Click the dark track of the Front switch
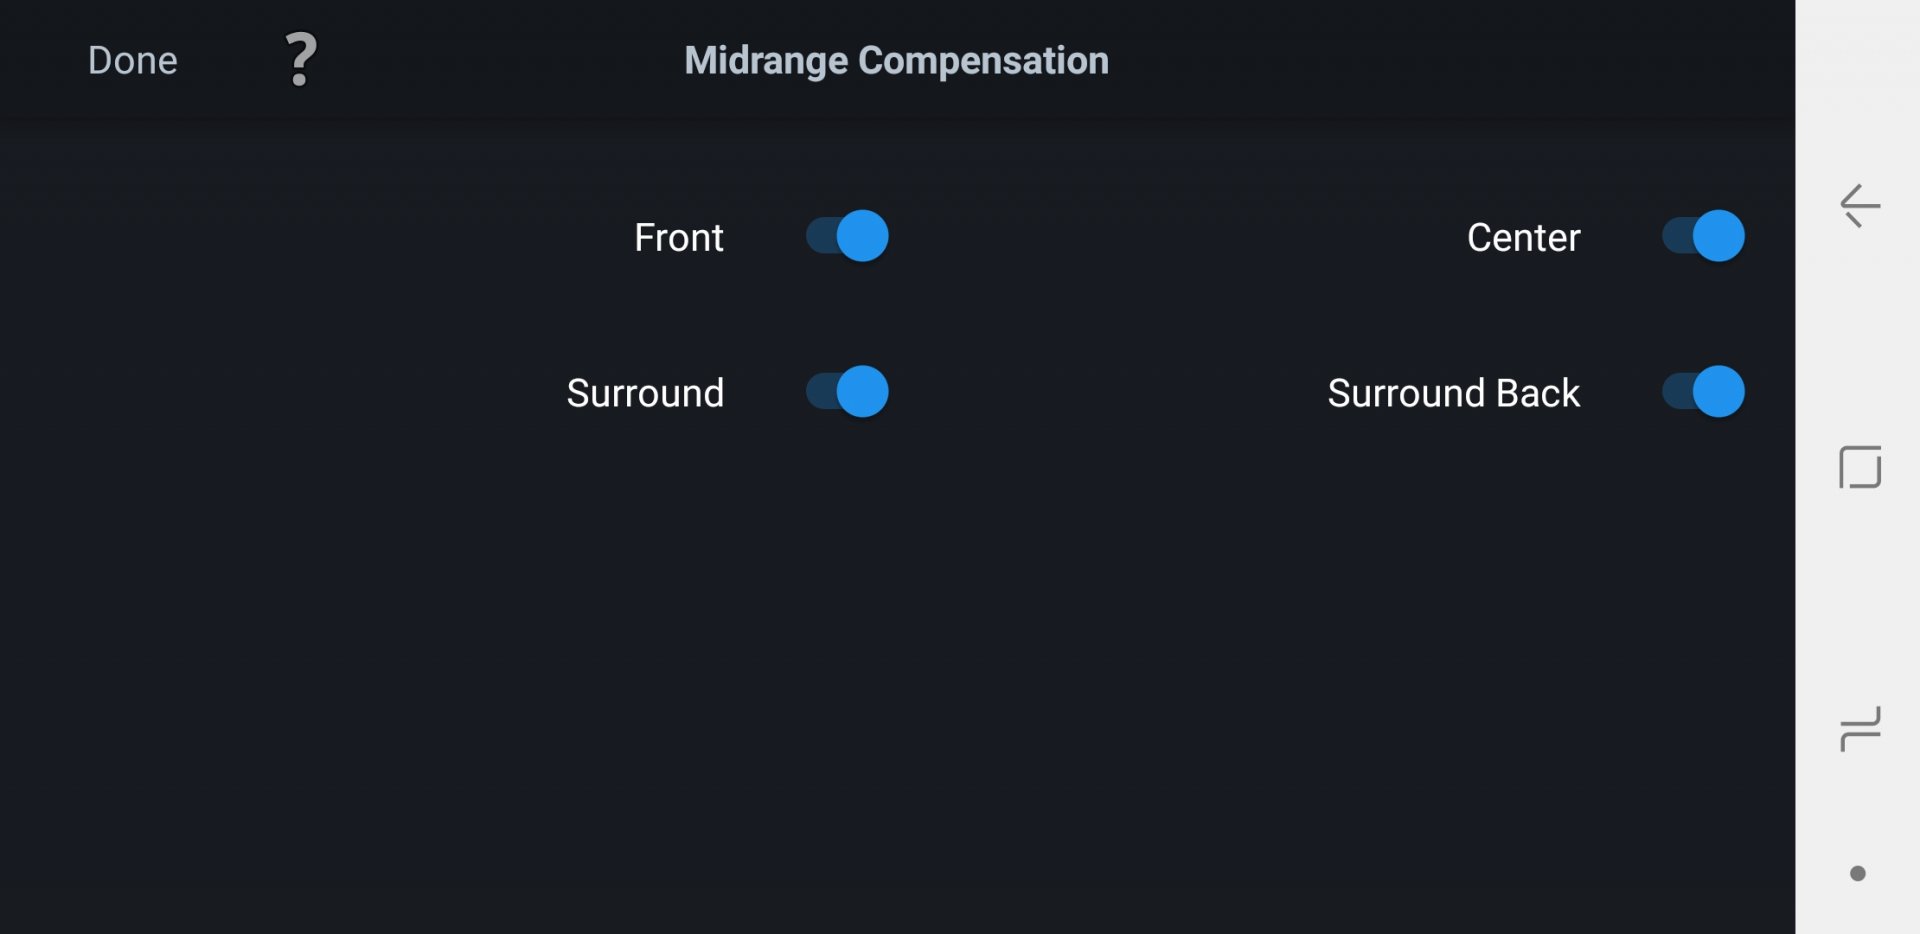This screenshot has height=934, width=1920. 820,236
